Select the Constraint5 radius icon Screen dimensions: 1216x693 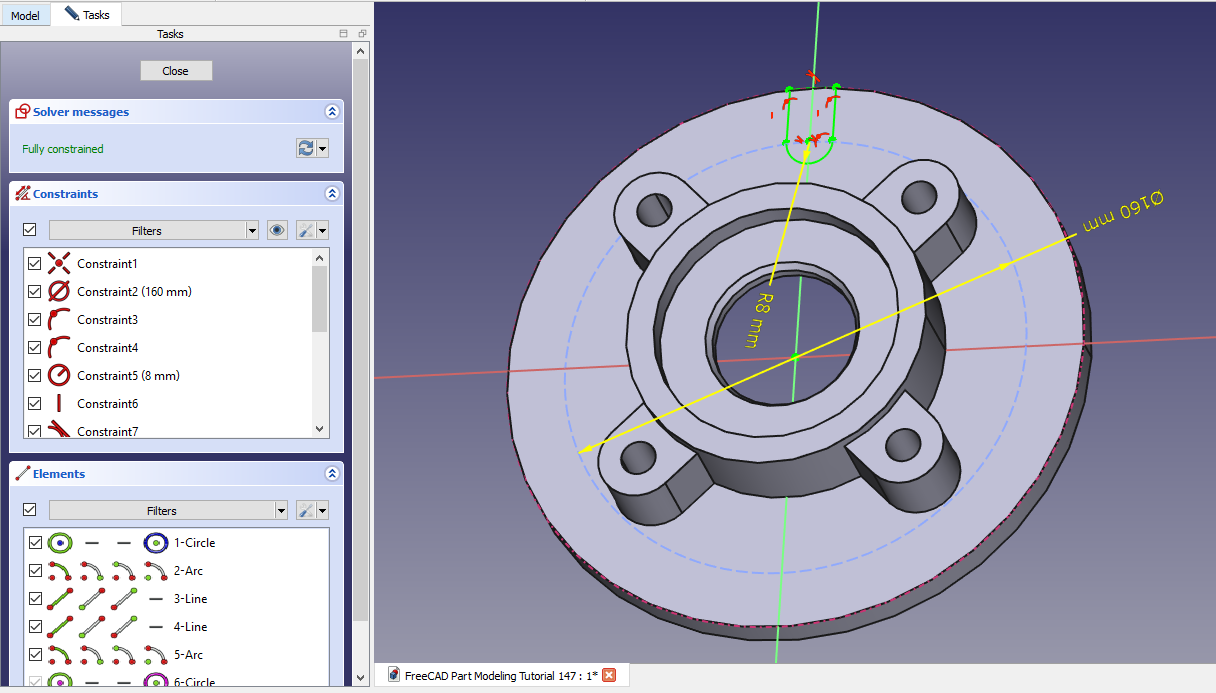60,376
